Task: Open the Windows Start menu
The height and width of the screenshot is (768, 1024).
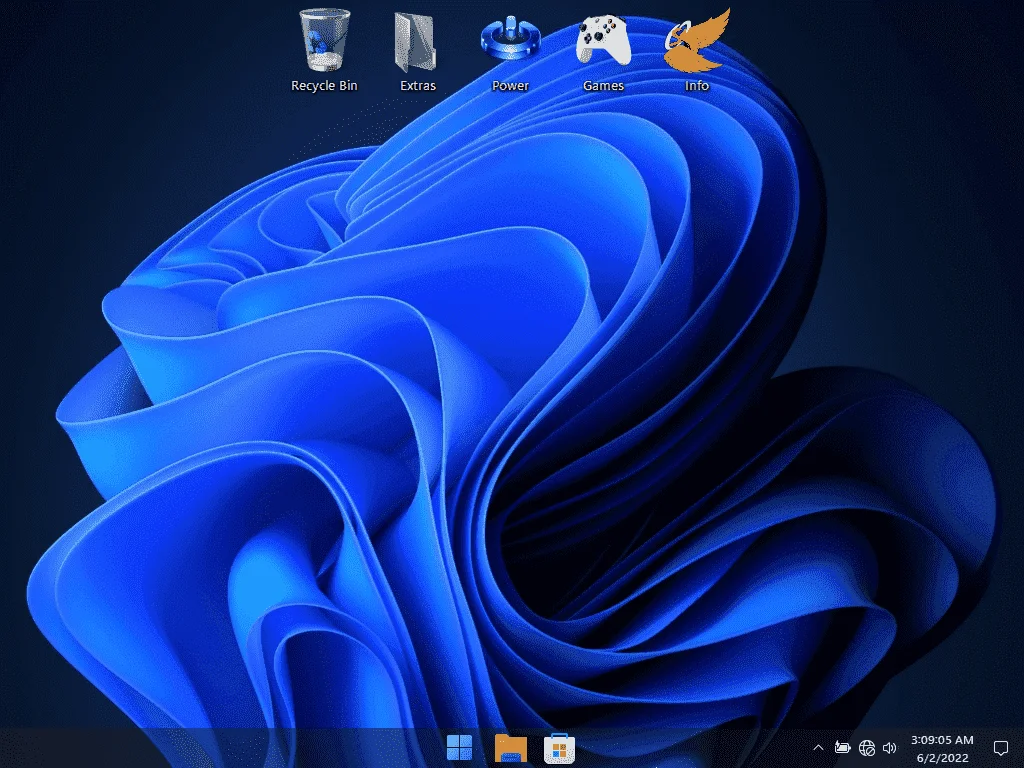Action: click(x=459, y=748)
